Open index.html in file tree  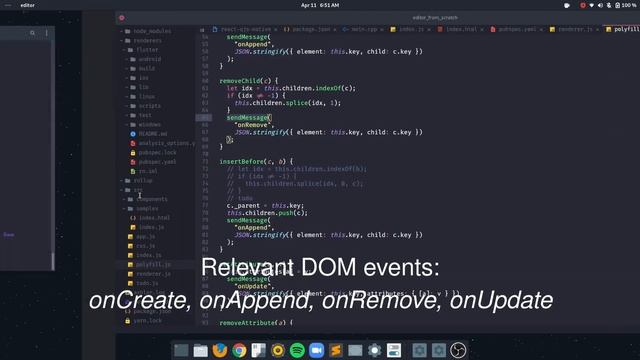click(x=154, y=218)
